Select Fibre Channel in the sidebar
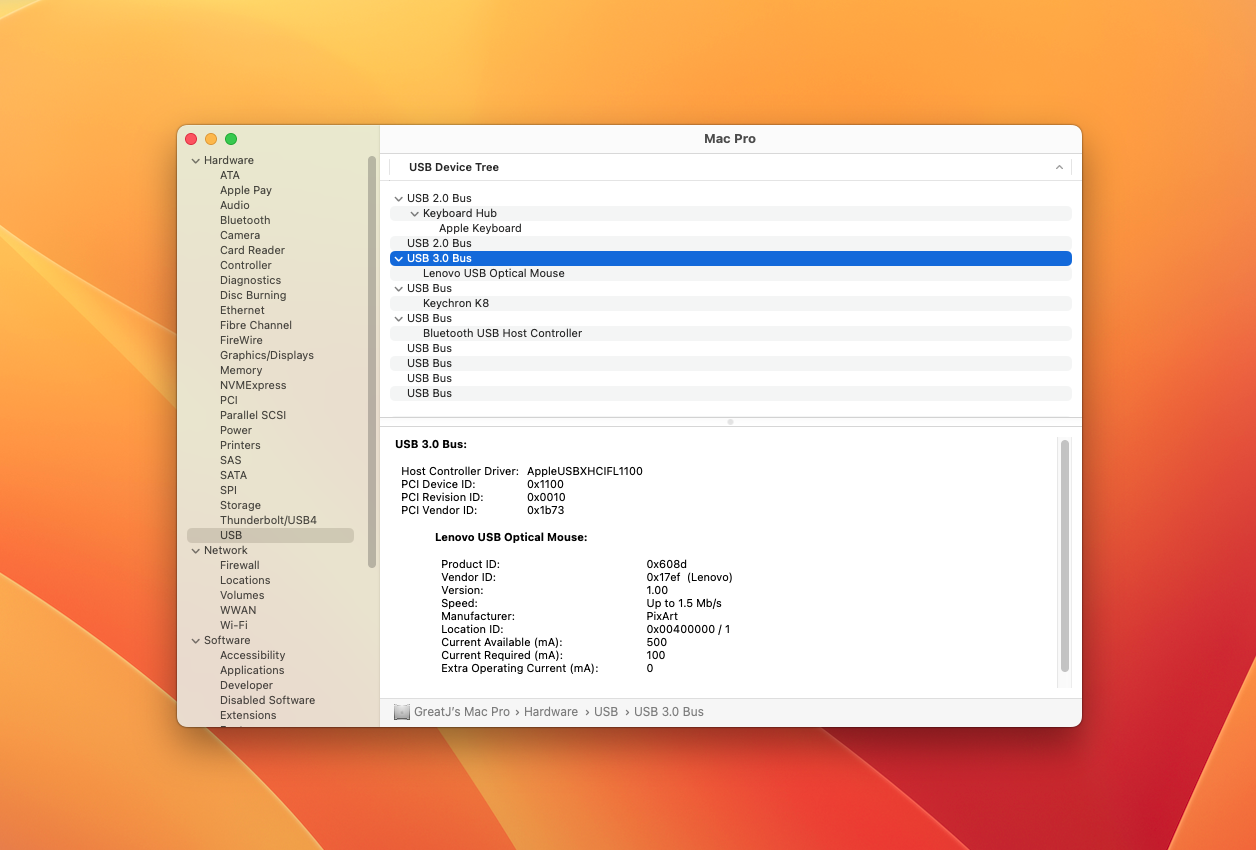The width and height of the screenshot is (1256, 850). [256, 325]
